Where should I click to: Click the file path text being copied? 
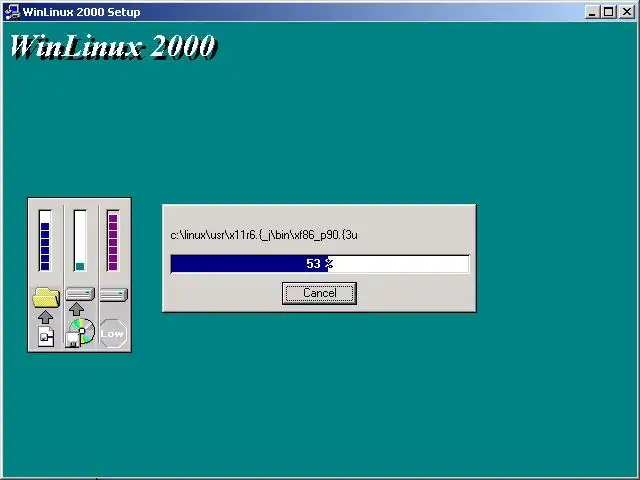pyautogui.click(x=264, y=235)
